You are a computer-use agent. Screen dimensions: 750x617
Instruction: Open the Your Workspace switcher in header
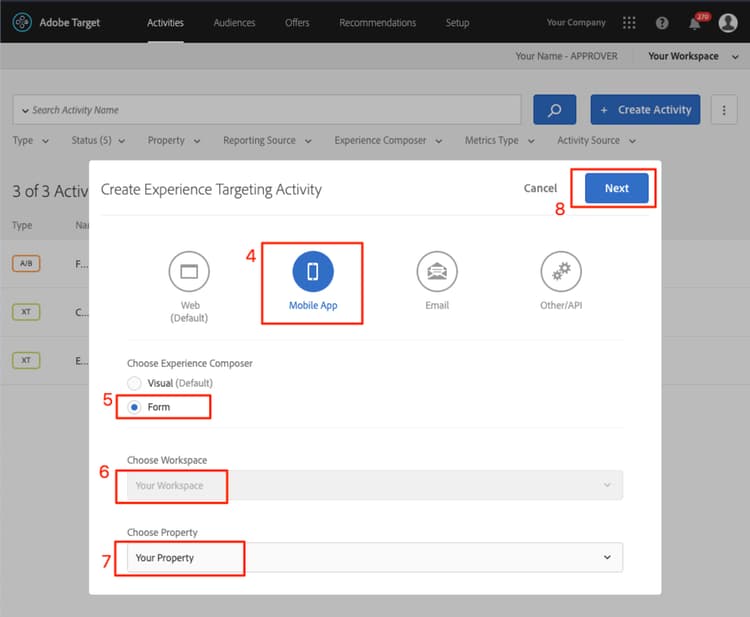[x=693, y=56]
